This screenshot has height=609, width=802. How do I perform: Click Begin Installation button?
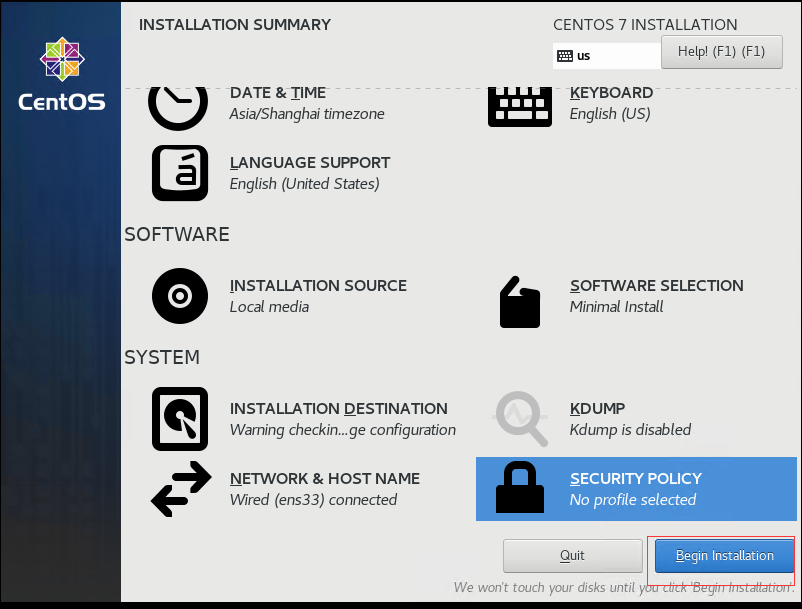pyautogui.click(x=724, y=556)
